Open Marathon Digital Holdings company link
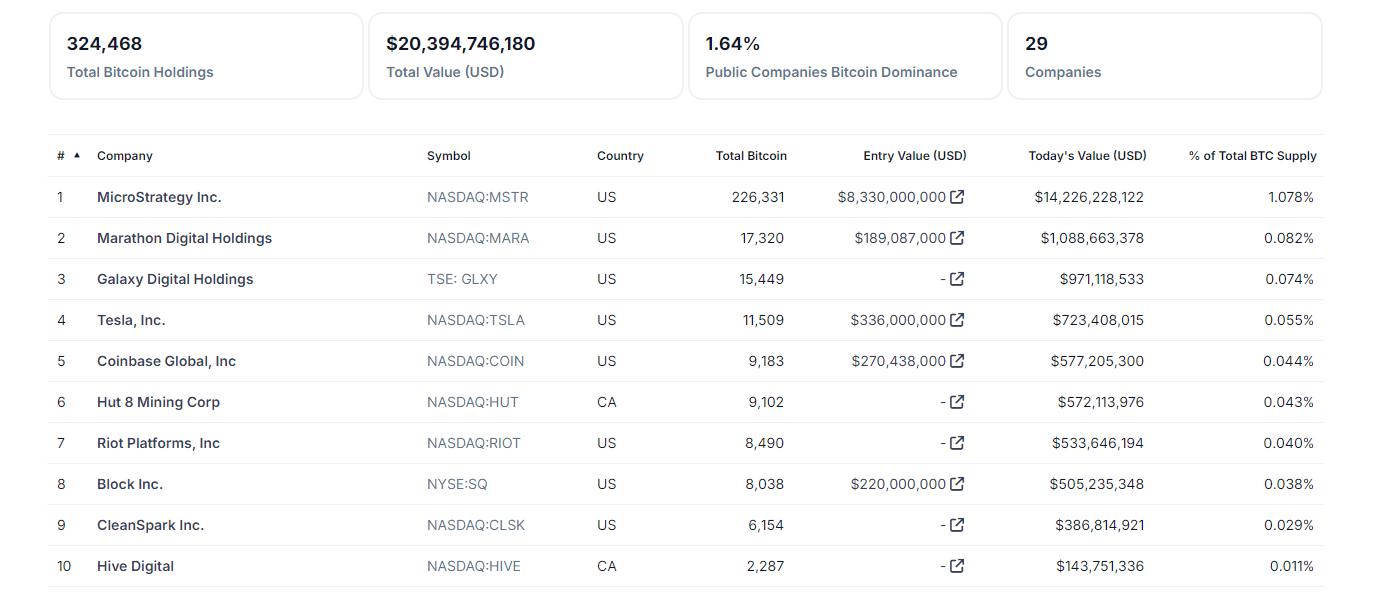The height and width of the screenshot is (592, 1375). pos(184,238)
